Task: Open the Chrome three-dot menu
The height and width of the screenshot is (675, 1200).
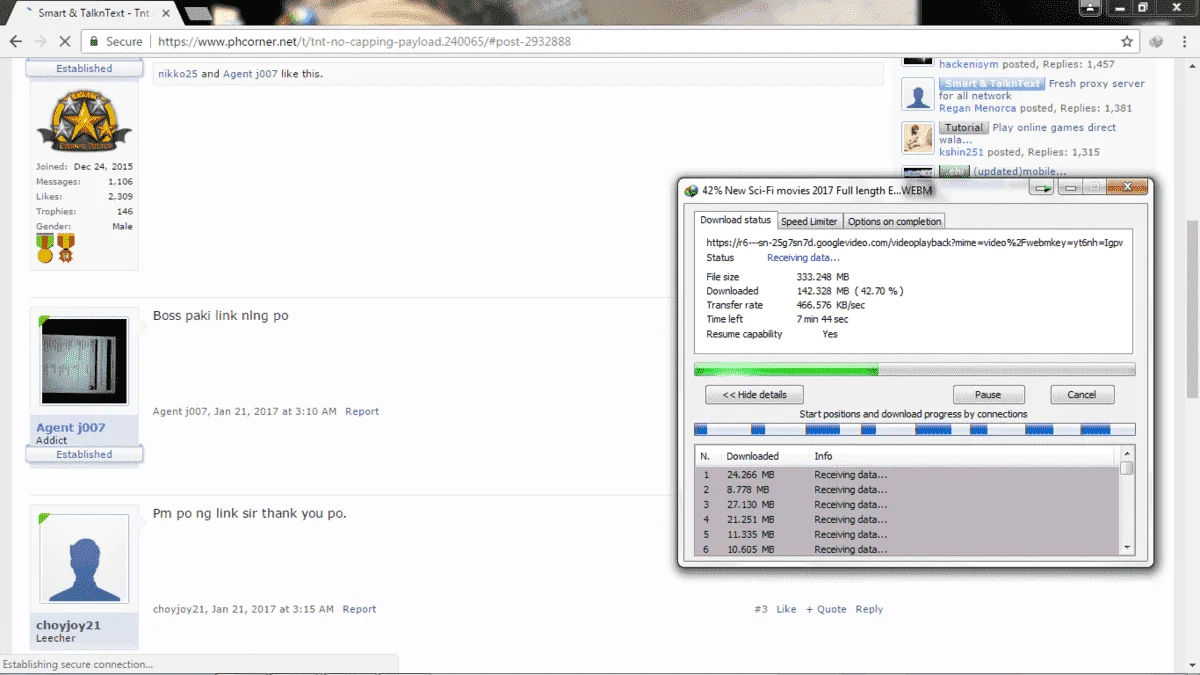Action: [x=1183, y=42]
